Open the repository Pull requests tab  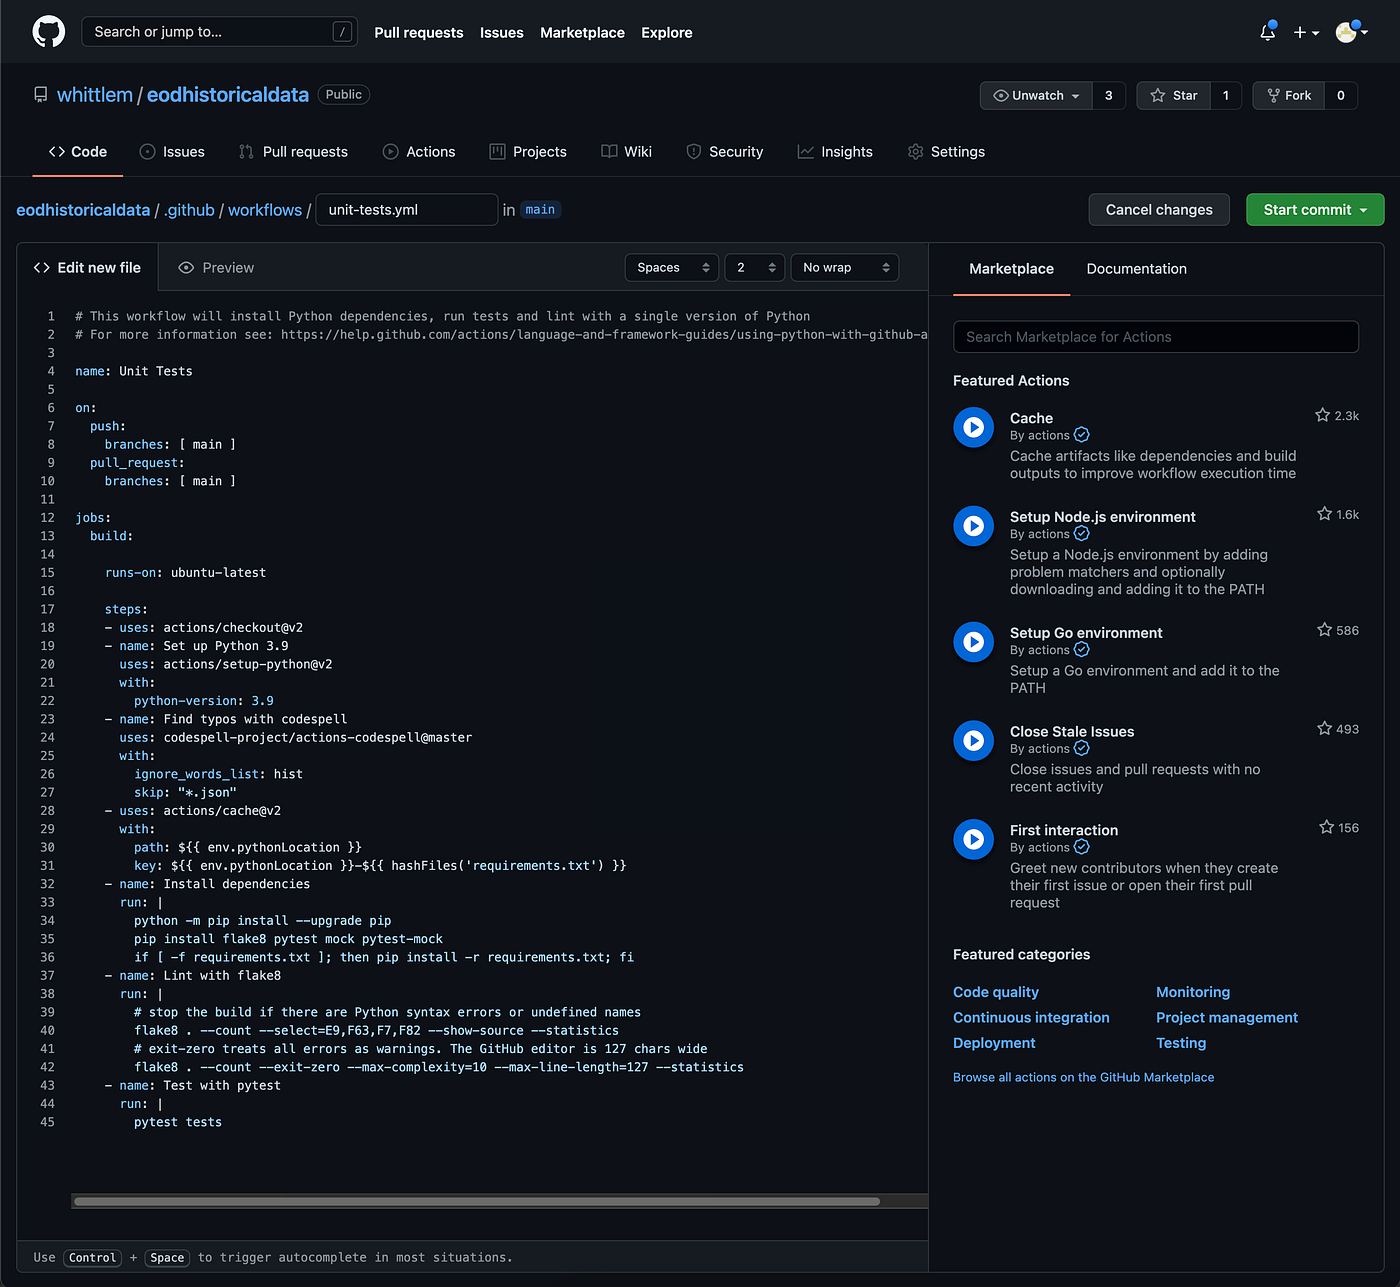(293, 152)
